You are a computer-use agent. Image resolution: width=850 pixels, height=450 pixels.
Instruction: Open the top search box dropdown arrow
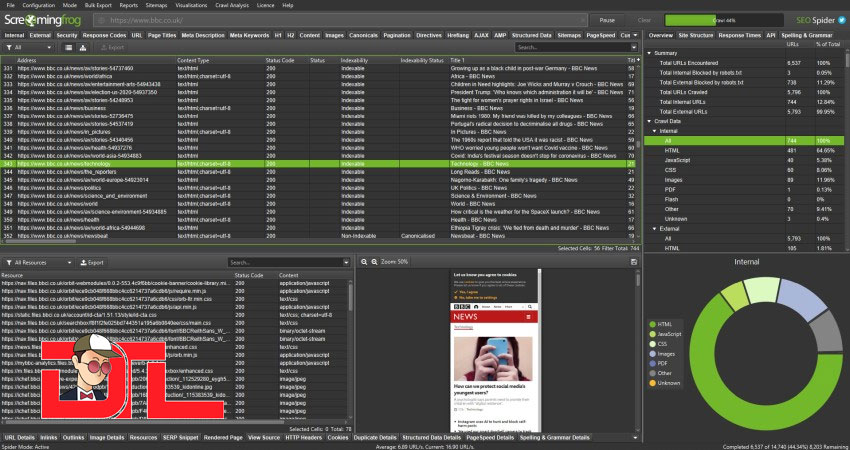[634, 48]
